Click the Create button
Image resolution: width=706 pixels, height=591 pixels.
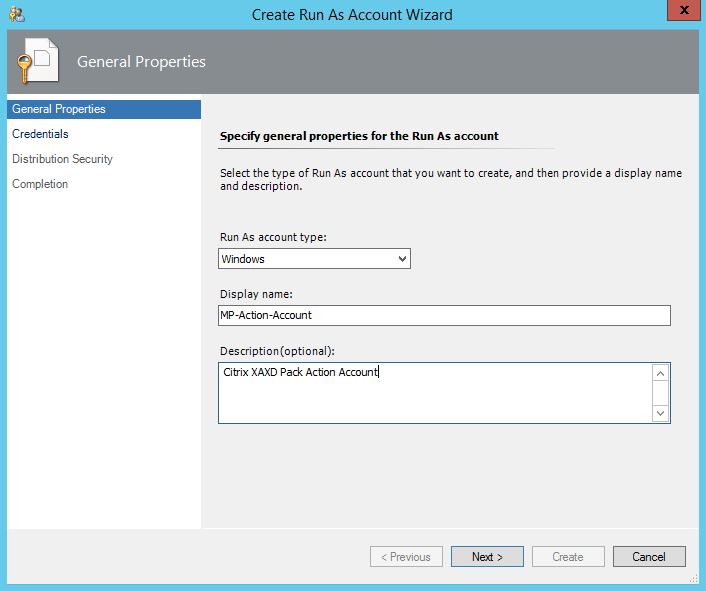tap(568, 557)
